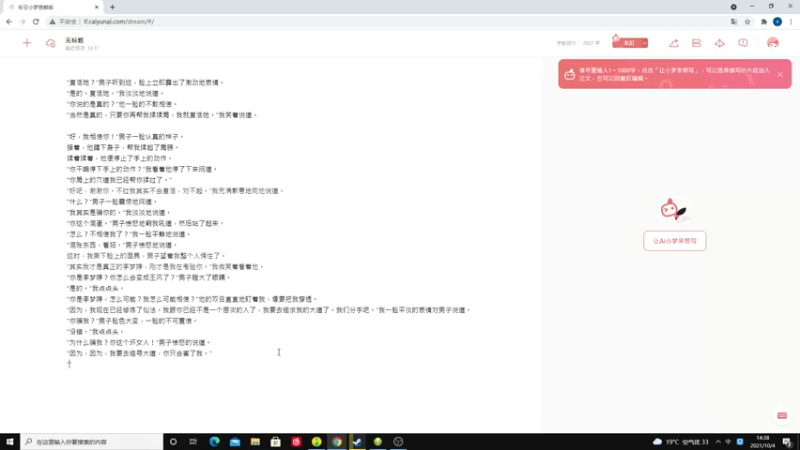Click the small red keyboard icon bottom right
This screenshot has width=800, height=450.
coord(782,416)
